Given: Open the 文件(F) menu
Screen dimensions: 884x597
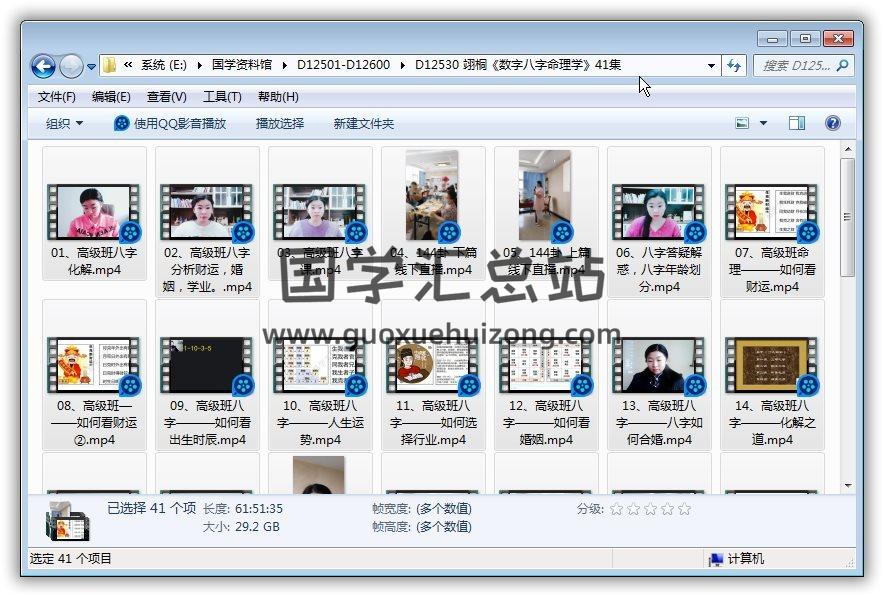Looking at the screenshot, I should 57,97.
